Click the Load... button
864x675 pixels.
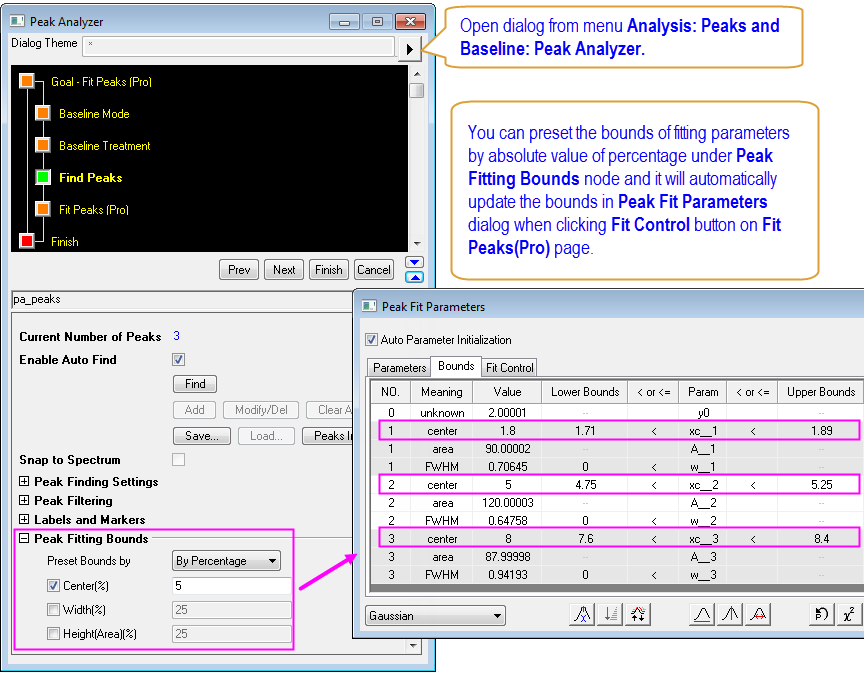coord(266,436)
